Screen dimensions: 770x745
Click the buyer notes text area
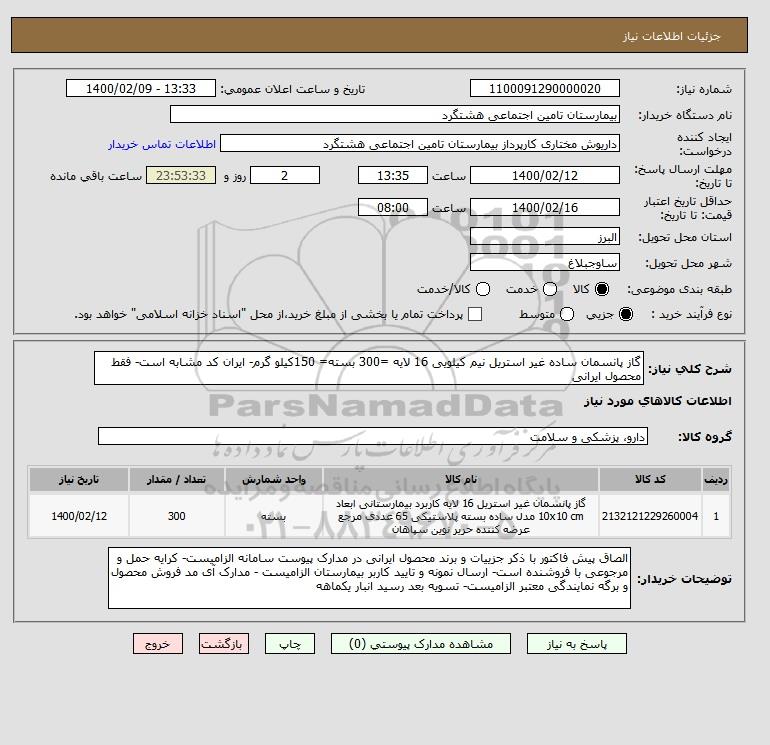pyautogui.click(x=369, y=579)
